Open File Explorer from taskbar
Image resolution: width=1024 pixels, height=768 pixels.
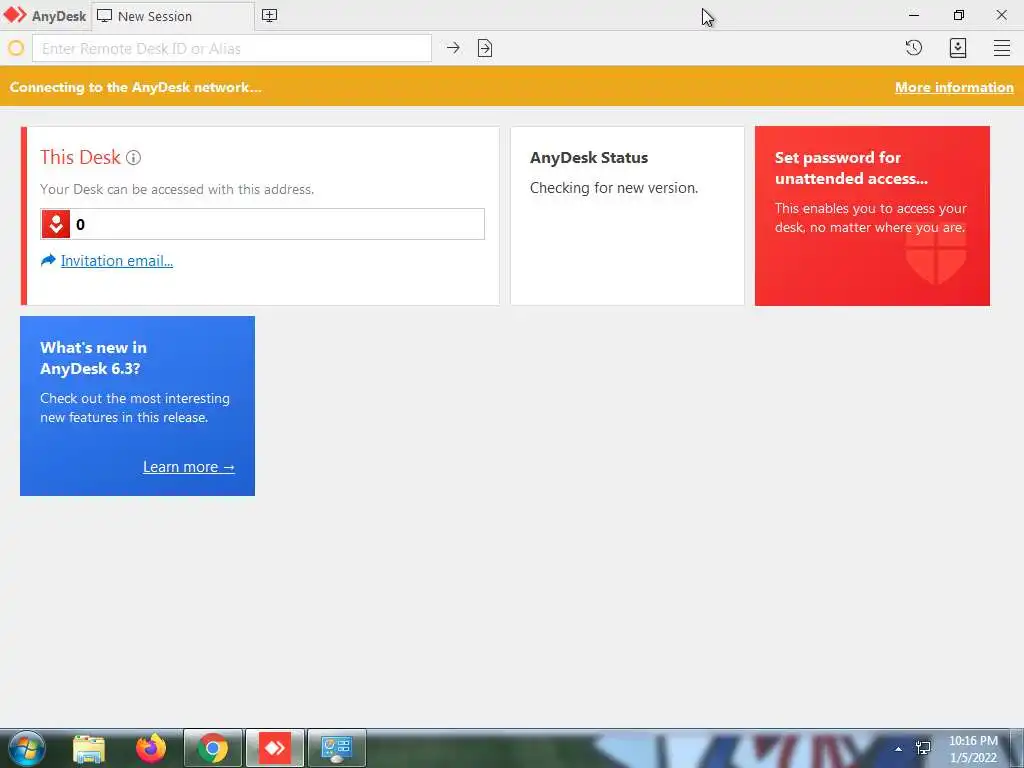click(x=89, y=748)
